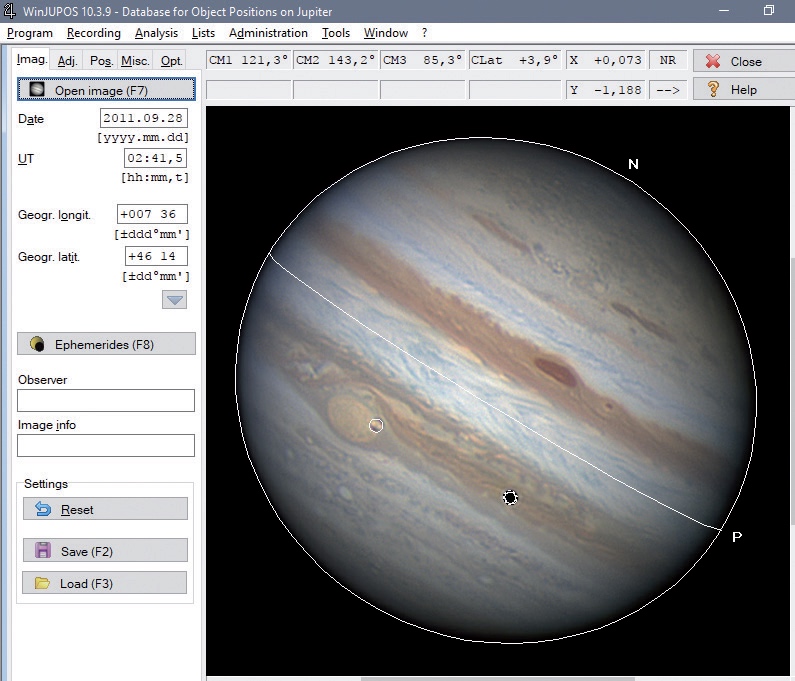Viewport: 795px width, 681px height.
Task: Load settings with Load (F3)
Action: click(x=105, y=583)
